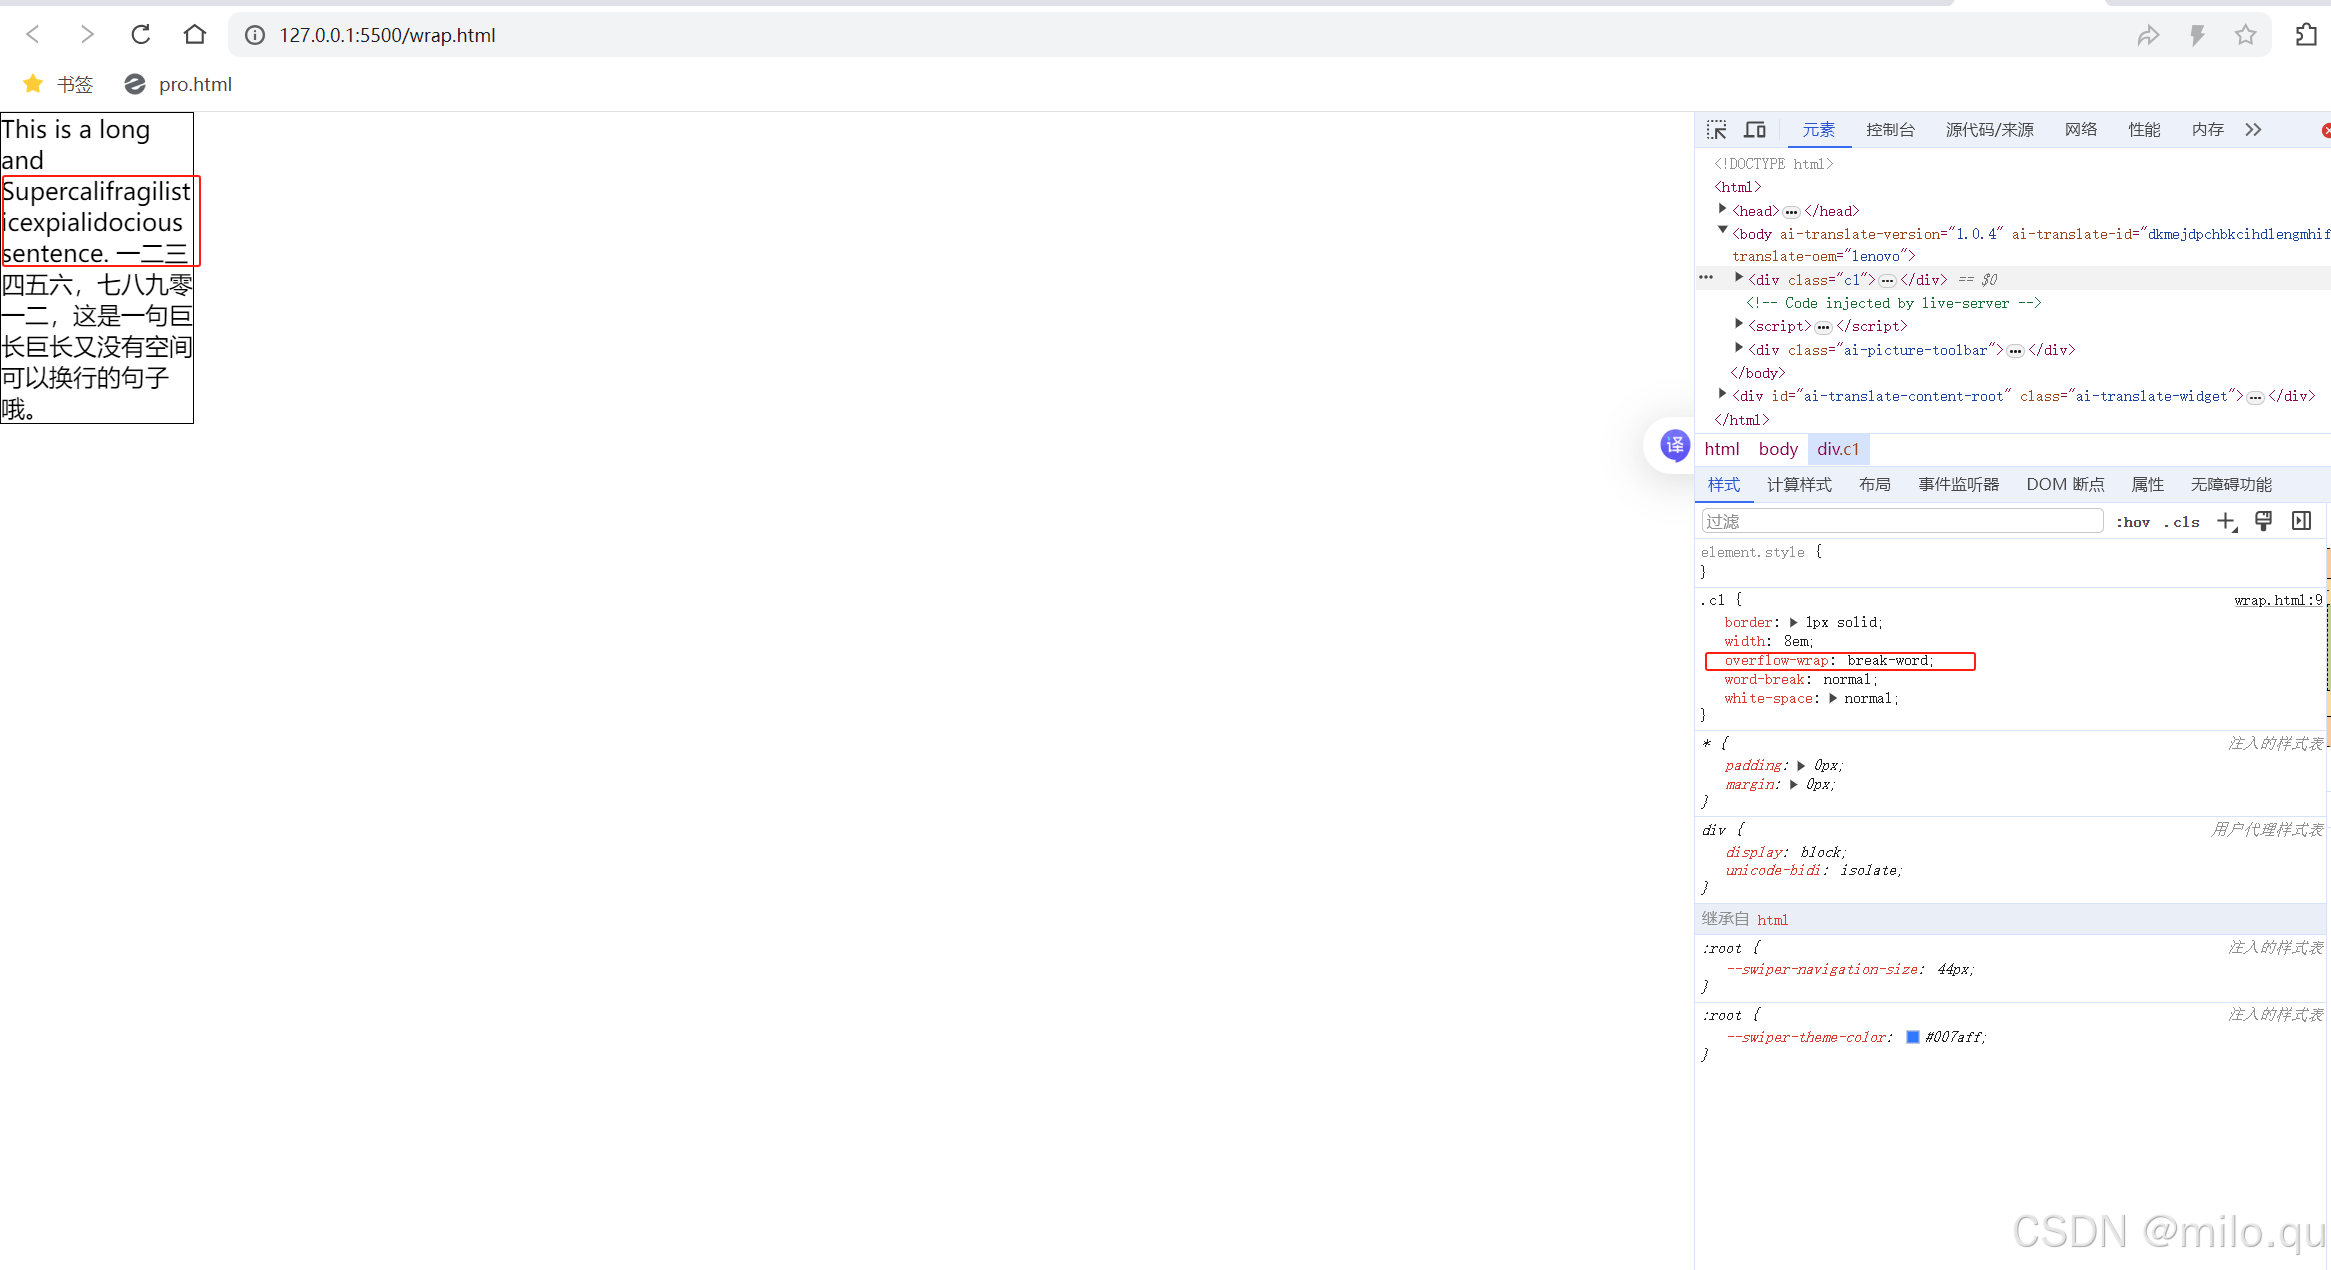Open the extensions puzzle icon
Viewport: 2331px width, 1270px height.
coord(2306,35)
